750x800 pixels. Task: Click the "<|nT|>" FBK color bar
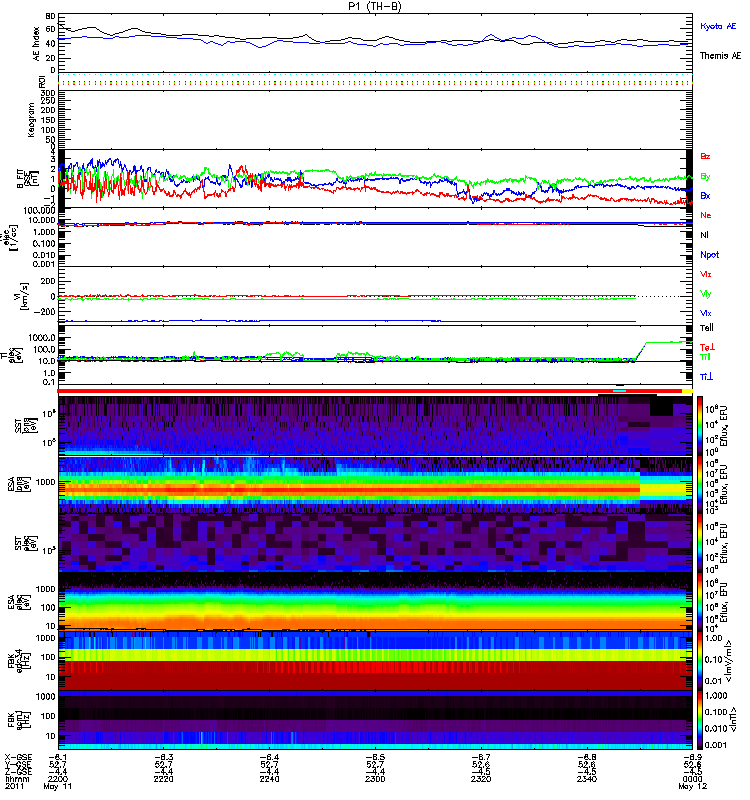699,719
